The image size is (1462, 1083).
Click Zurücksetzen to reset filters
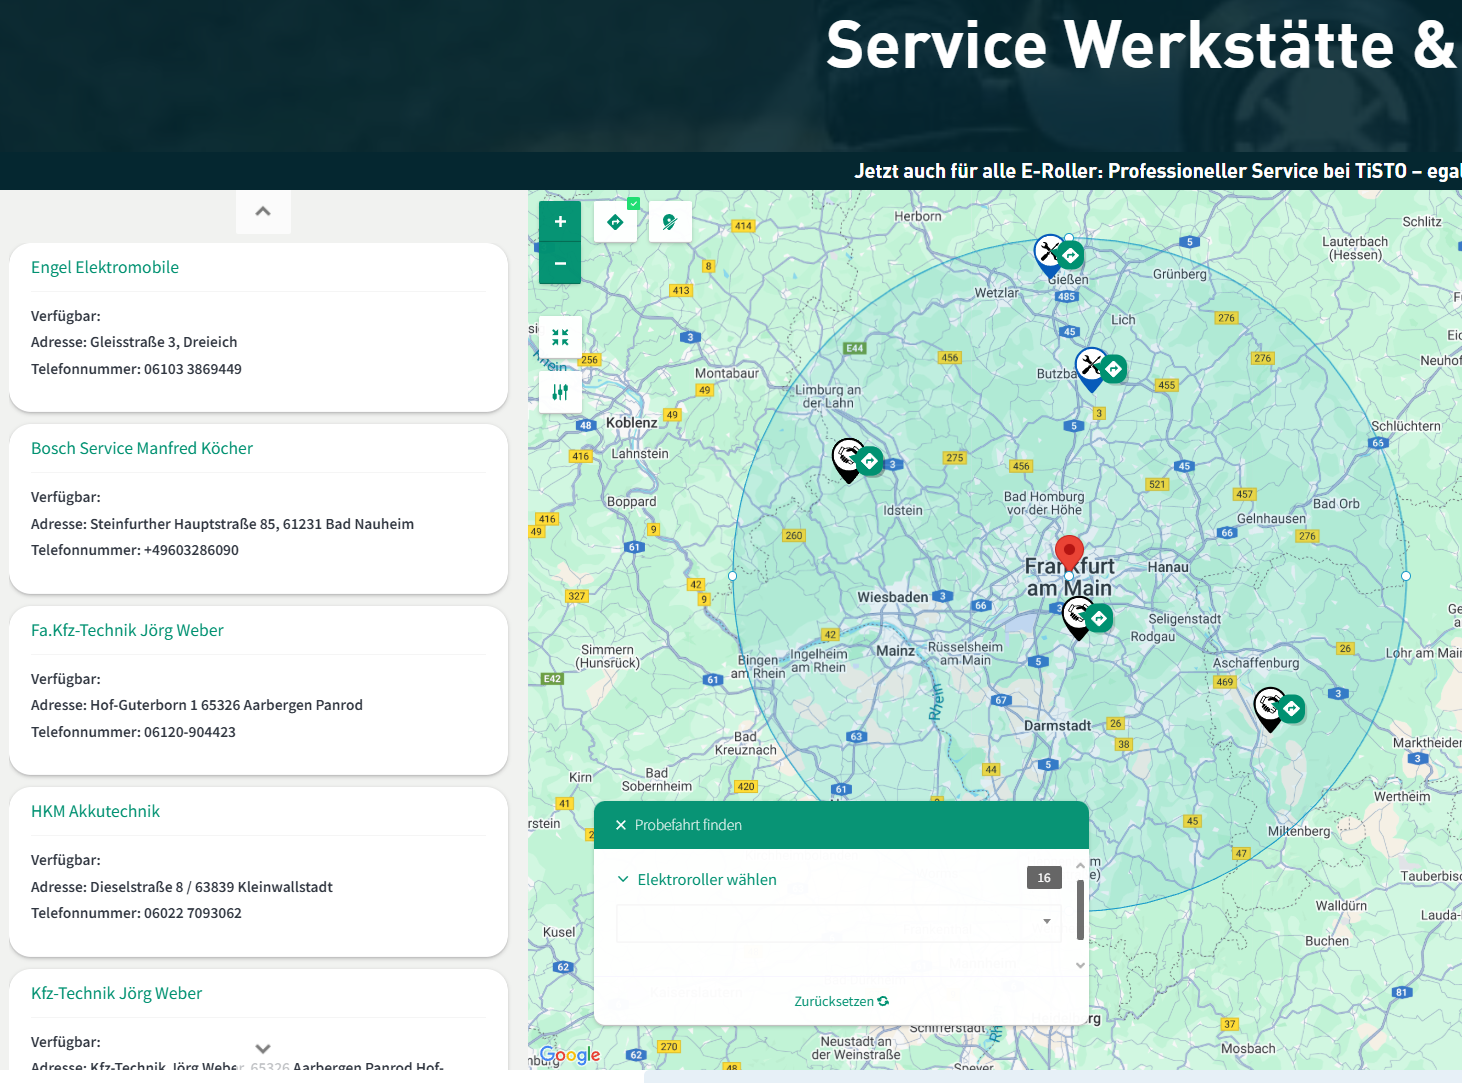tap(841, 1001)
